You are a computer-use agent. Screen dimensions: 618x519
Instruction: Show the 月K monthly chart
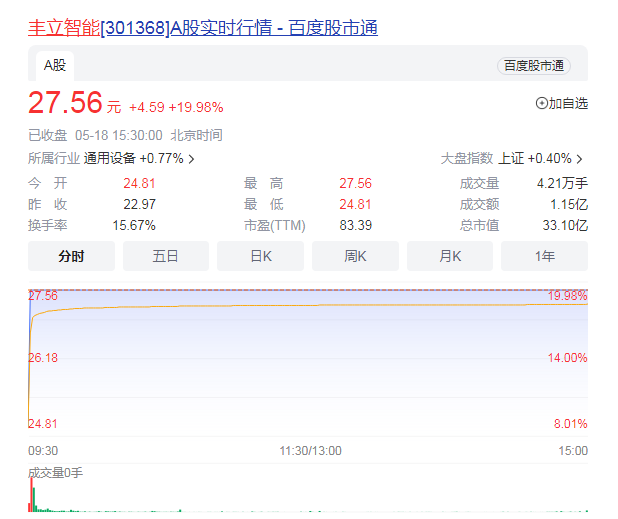449,256
